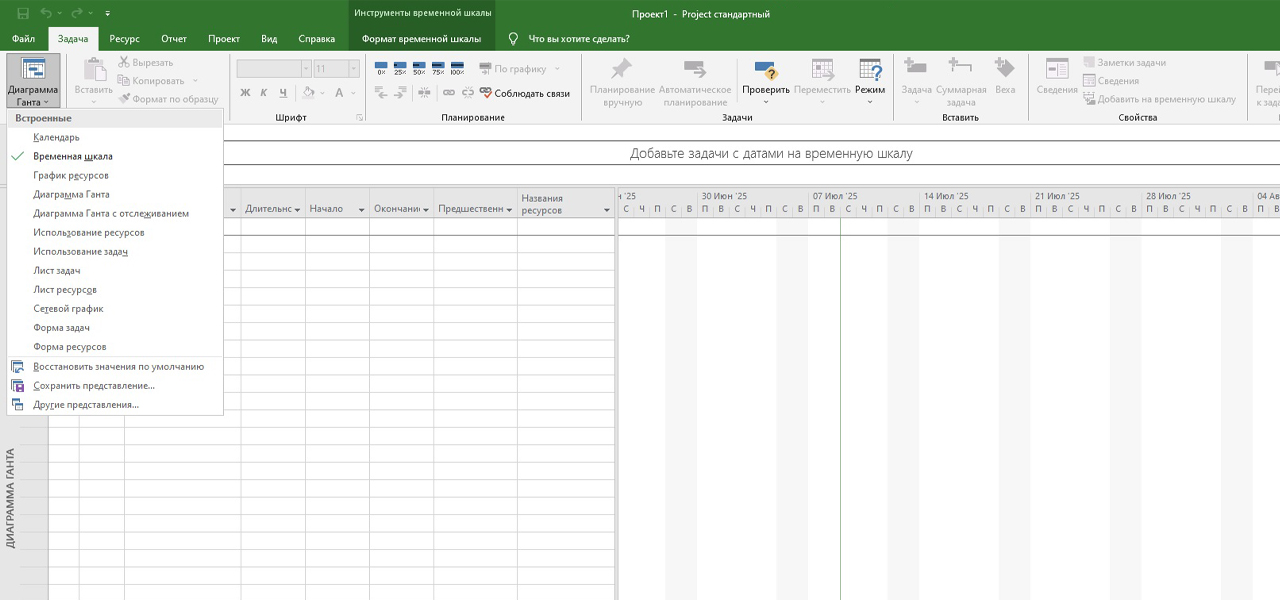Viewport: 1280px width, 600px height.
Task: Switch to the Проект tab
Action: pos(224,39)
